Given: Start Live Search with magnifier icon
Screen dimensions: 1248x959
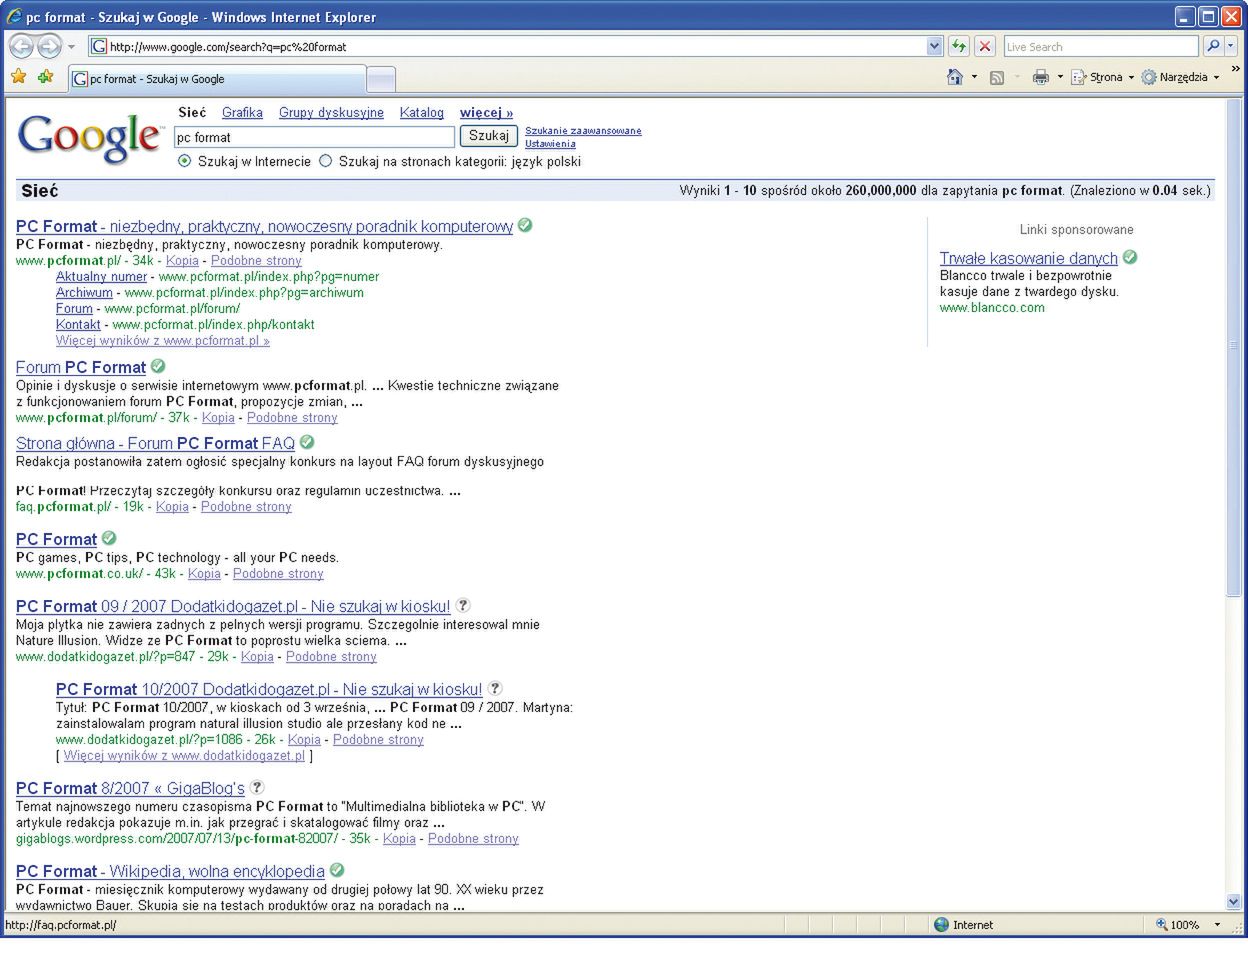Looking at the screenshot, I should tap(1212, 46).
